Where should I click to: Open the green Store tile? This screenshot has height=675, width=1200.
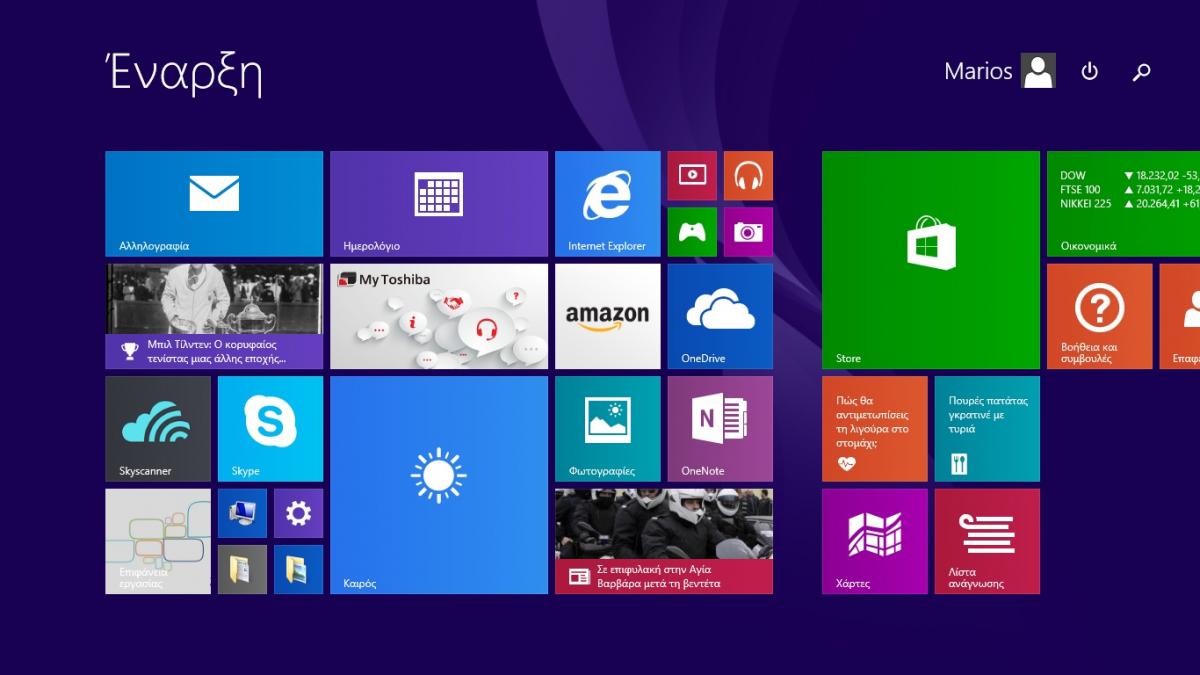[931, 260]
